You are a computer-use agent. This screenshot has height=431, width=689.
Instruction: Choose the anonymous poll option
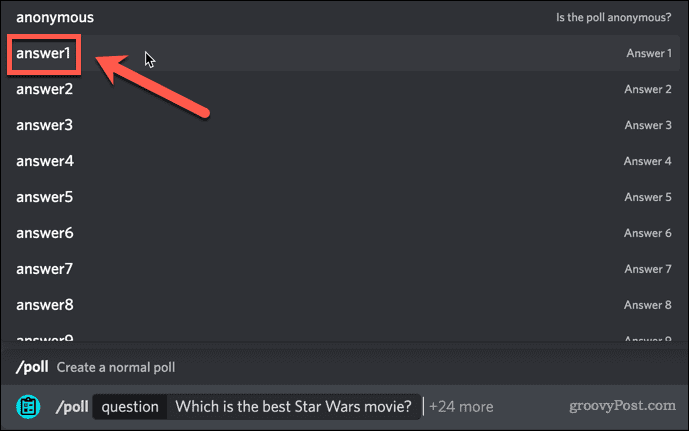pyautogui.click(x=55, y=17)
